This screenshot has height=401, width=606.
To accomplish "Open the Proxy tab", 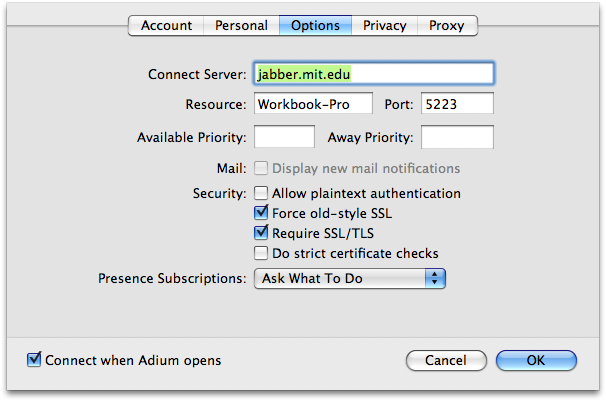I will point(447,25).
